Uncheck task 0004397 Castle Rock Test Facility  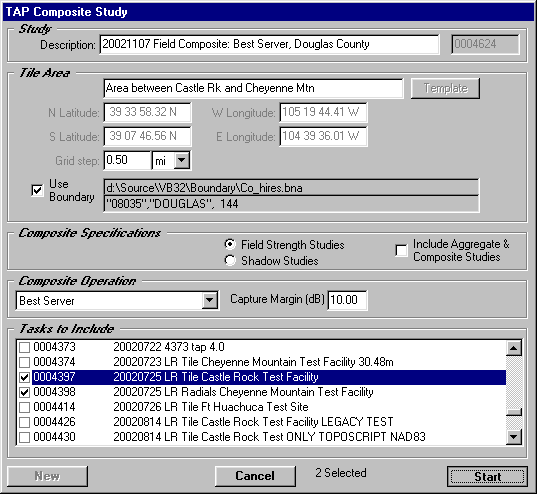(24, 377)
